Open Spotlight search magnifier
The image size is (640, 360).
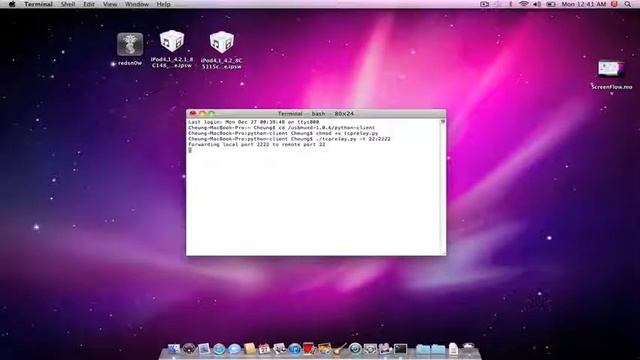click(627, 4)
